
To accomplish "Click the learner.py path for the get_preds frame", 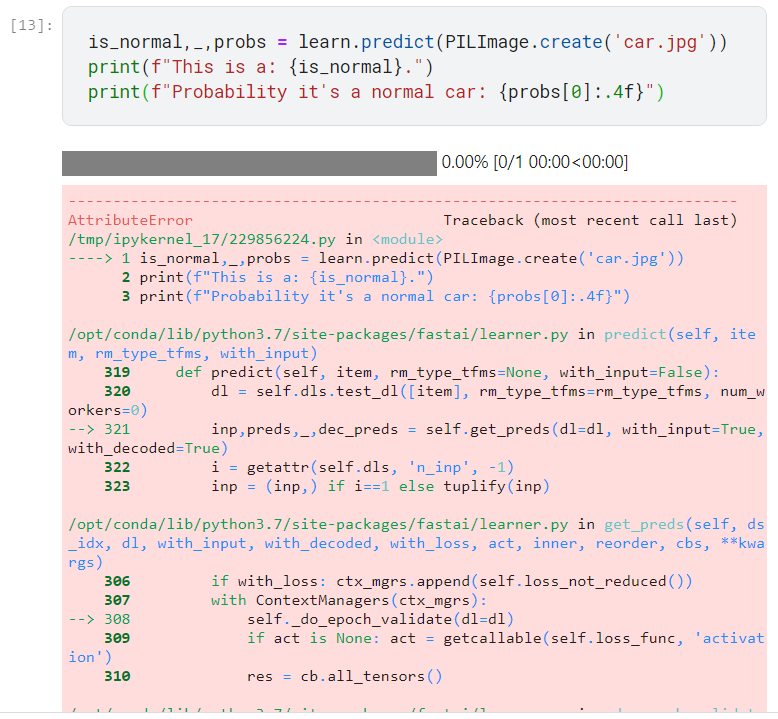I will pos(322,524).
